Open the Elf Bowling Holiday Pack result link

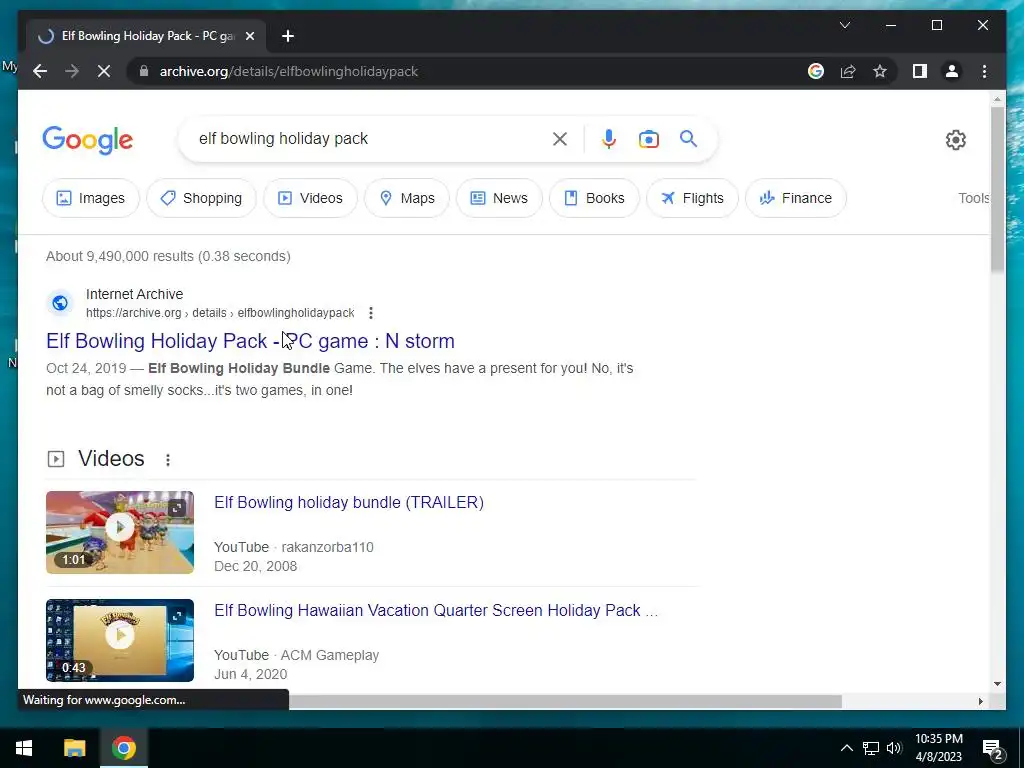click(250, 341)
